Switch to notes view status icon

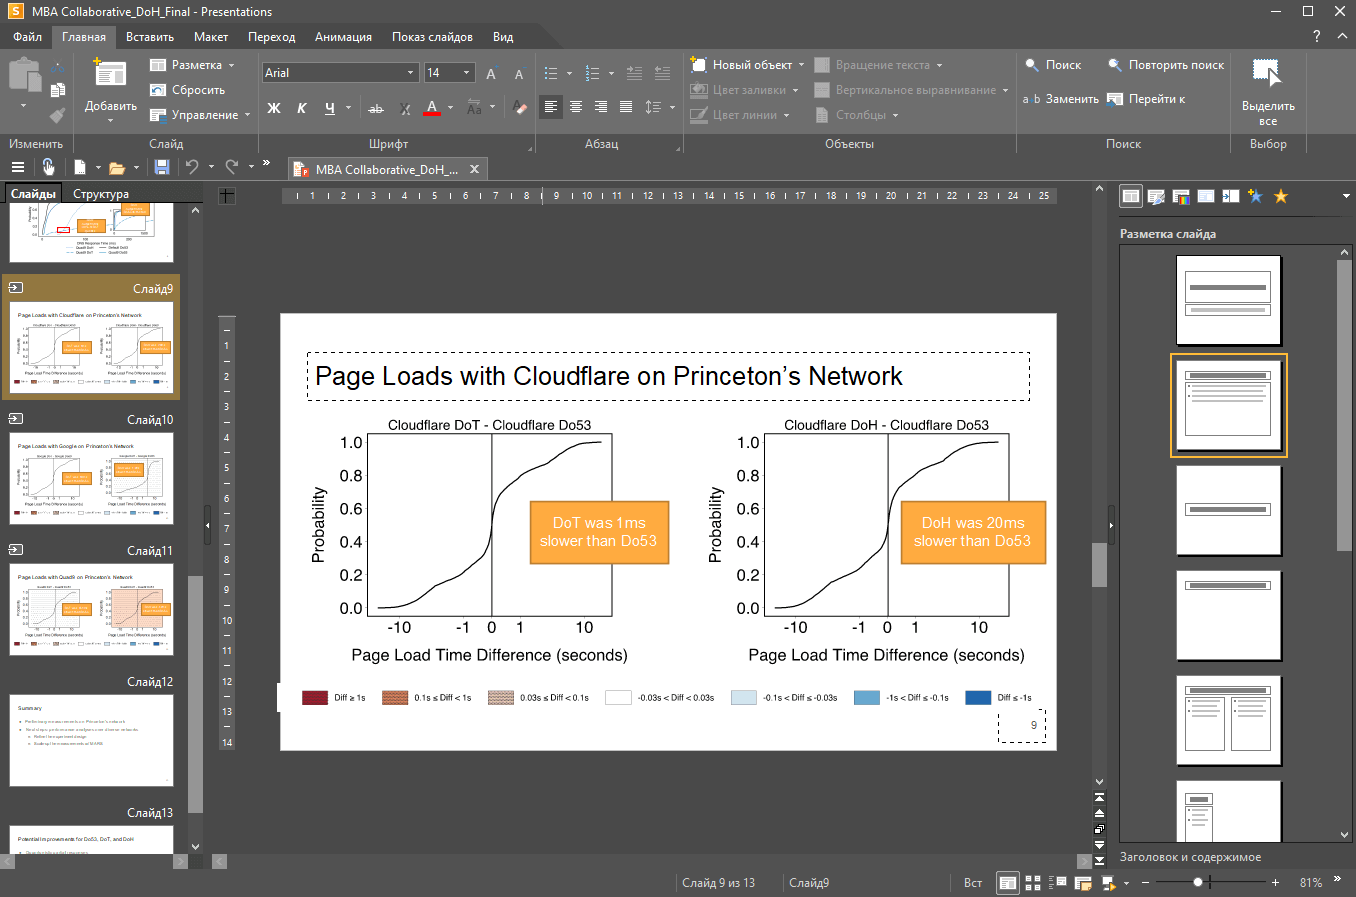point(1083,883)
